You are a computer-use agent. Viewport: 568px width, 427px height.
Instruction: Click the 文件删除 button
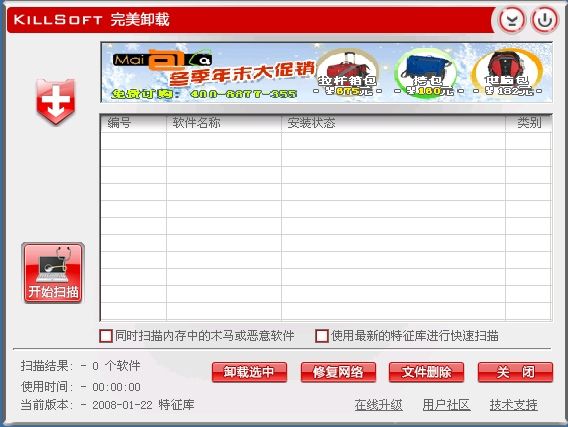coord(426,372)
